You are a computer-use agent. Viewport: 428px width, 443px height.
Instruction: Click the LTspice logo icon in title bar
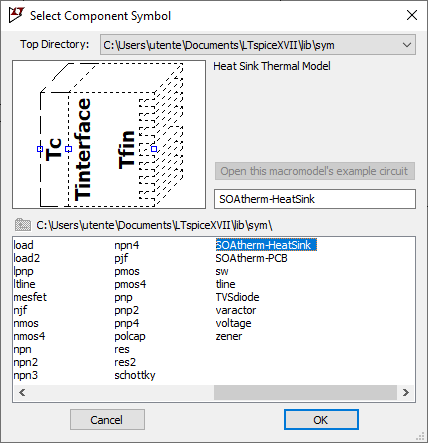[x=16, y=15]
